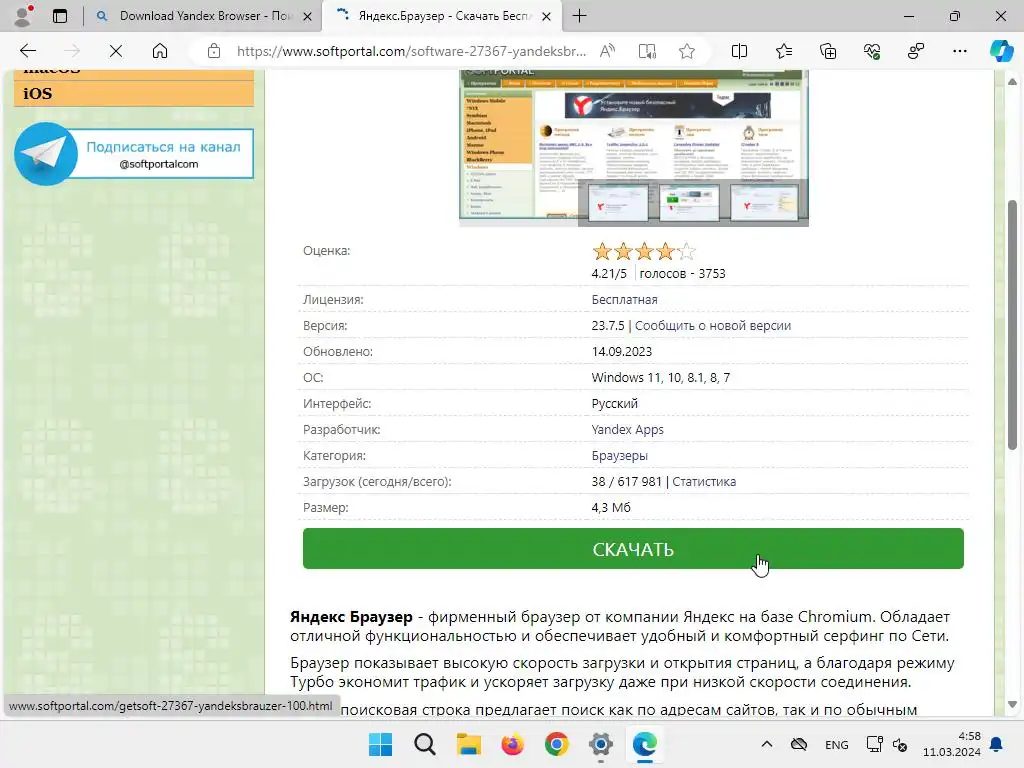Select the 4,3 Мб size value

click(x=611, y=507)
